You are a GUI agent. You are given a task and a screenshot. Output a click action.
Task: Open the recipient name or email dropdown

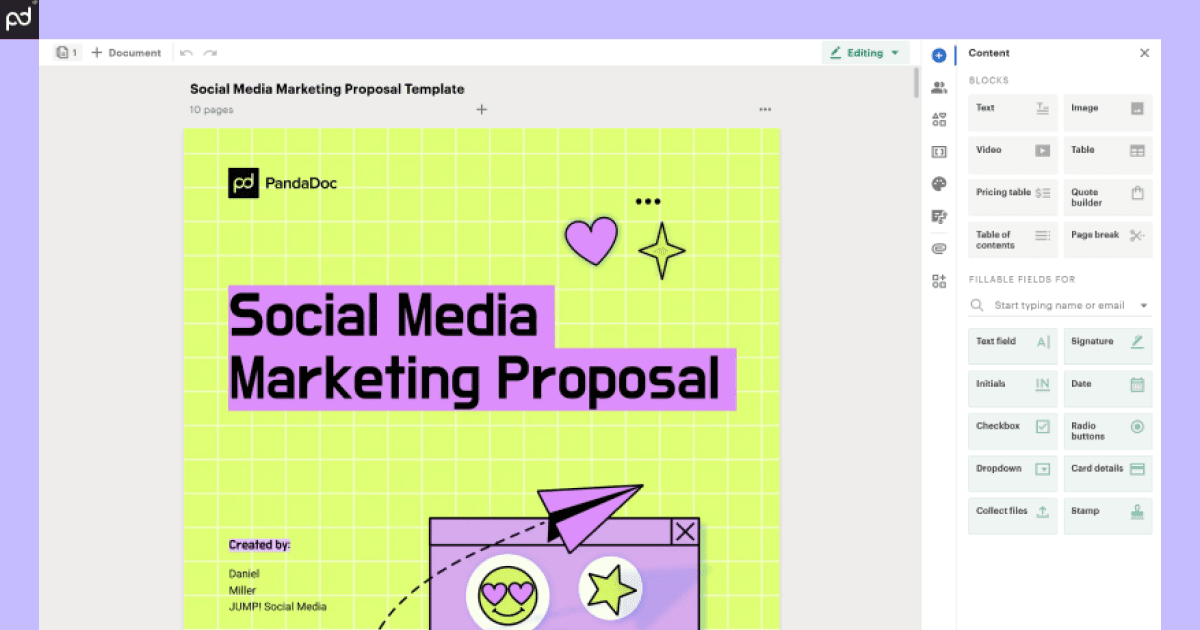1143,306
